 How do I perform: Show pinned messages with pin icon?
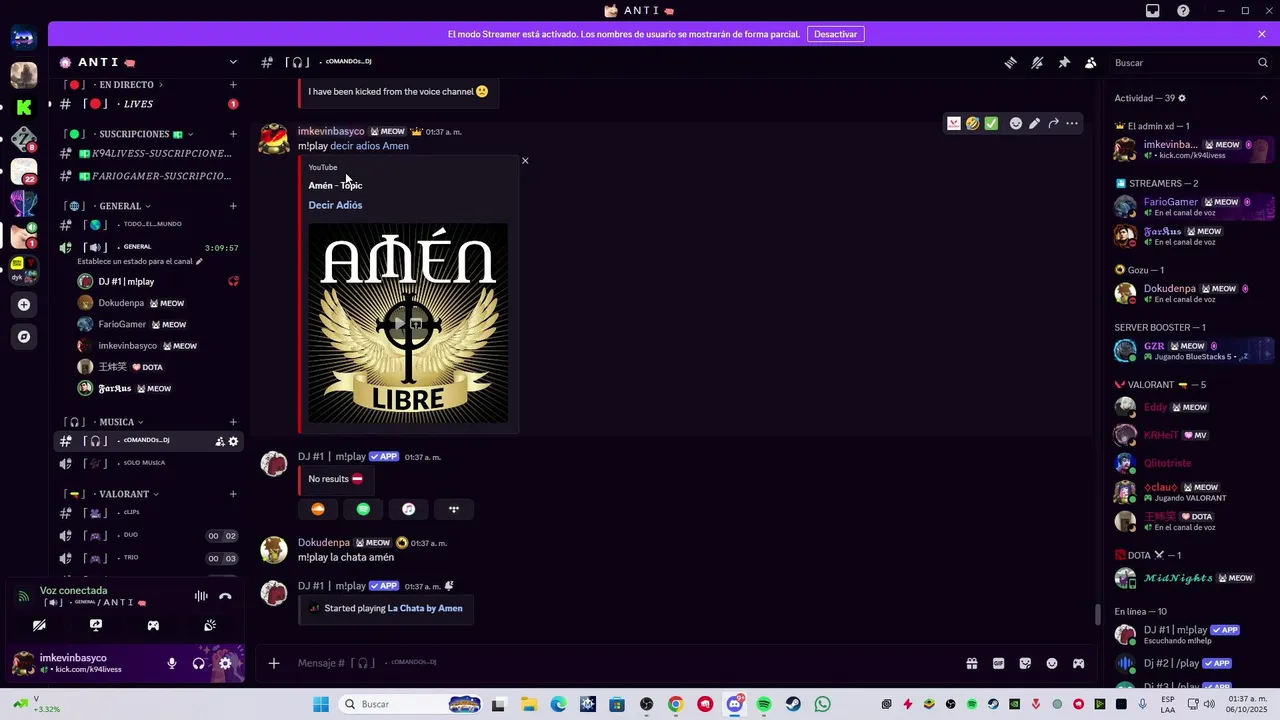[x=1064, y=62]
